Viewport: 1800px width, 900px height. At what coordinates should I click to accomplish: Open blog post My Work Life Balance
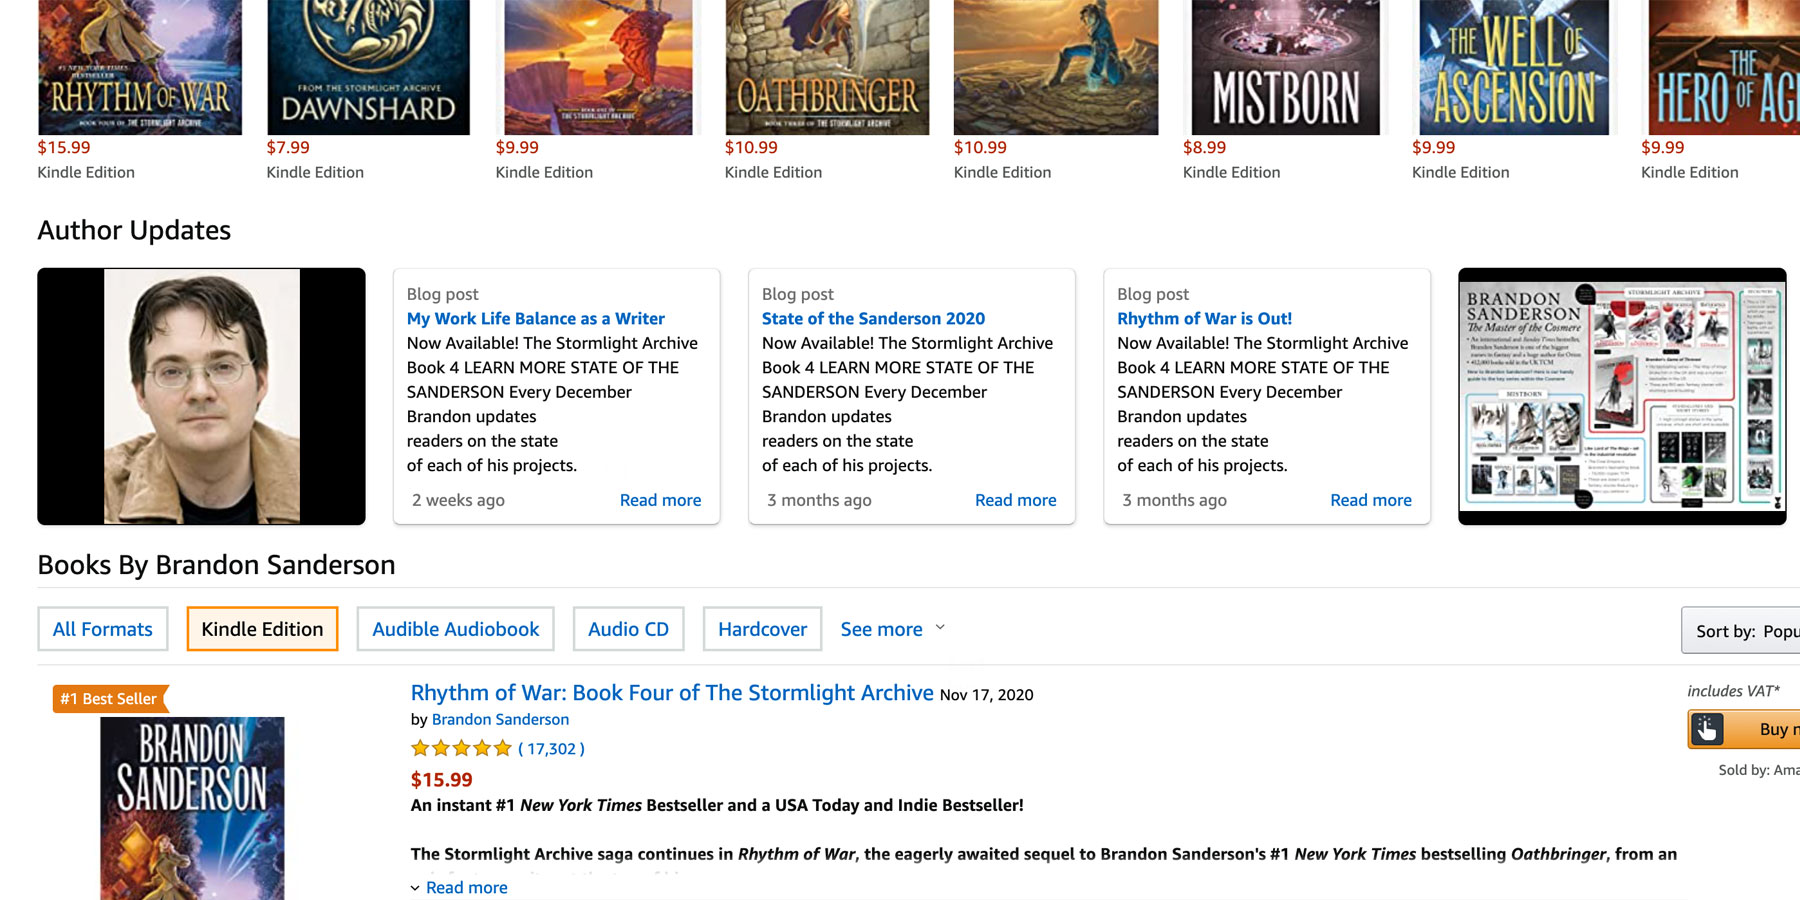(x=536, y=318)
